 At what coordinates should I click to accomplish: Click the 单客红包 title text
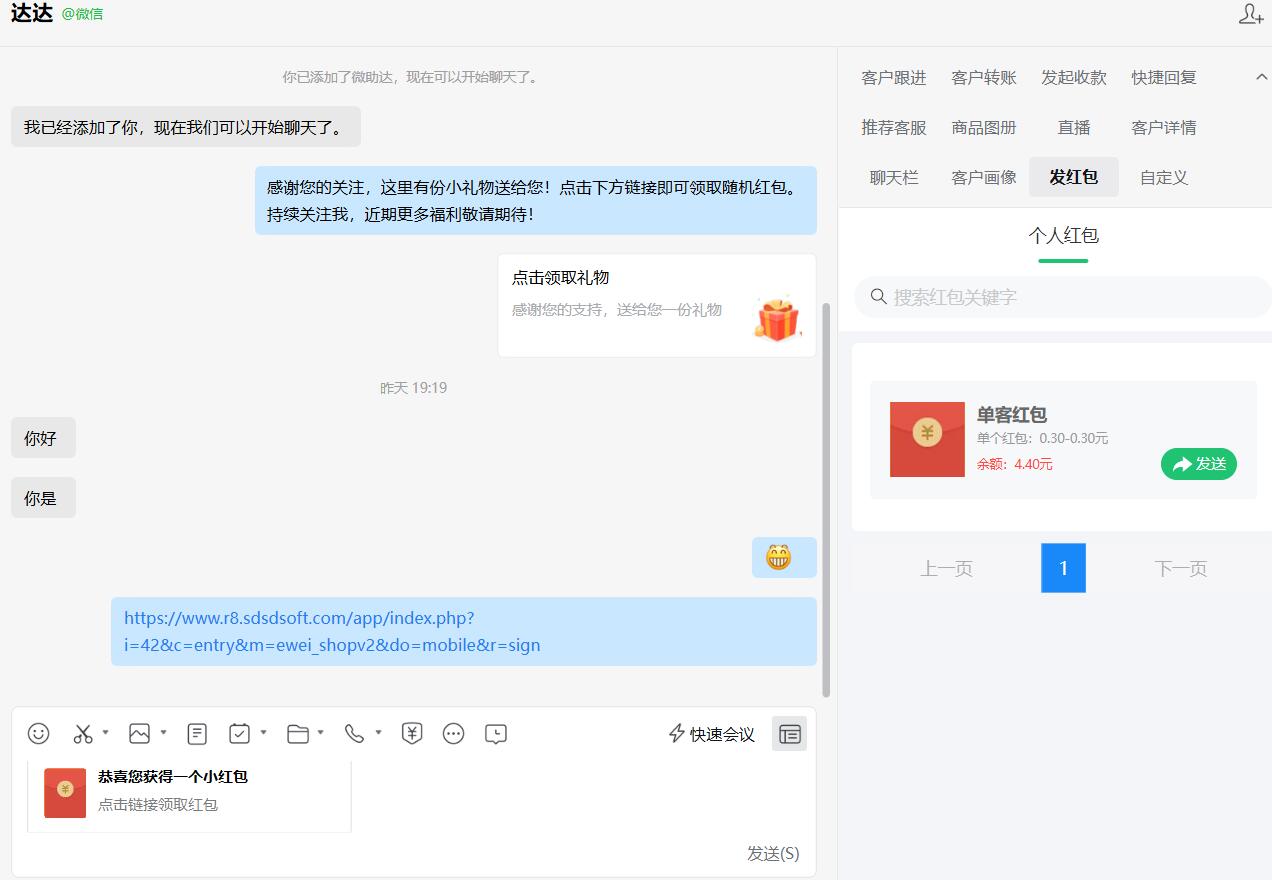[1012, 415]
